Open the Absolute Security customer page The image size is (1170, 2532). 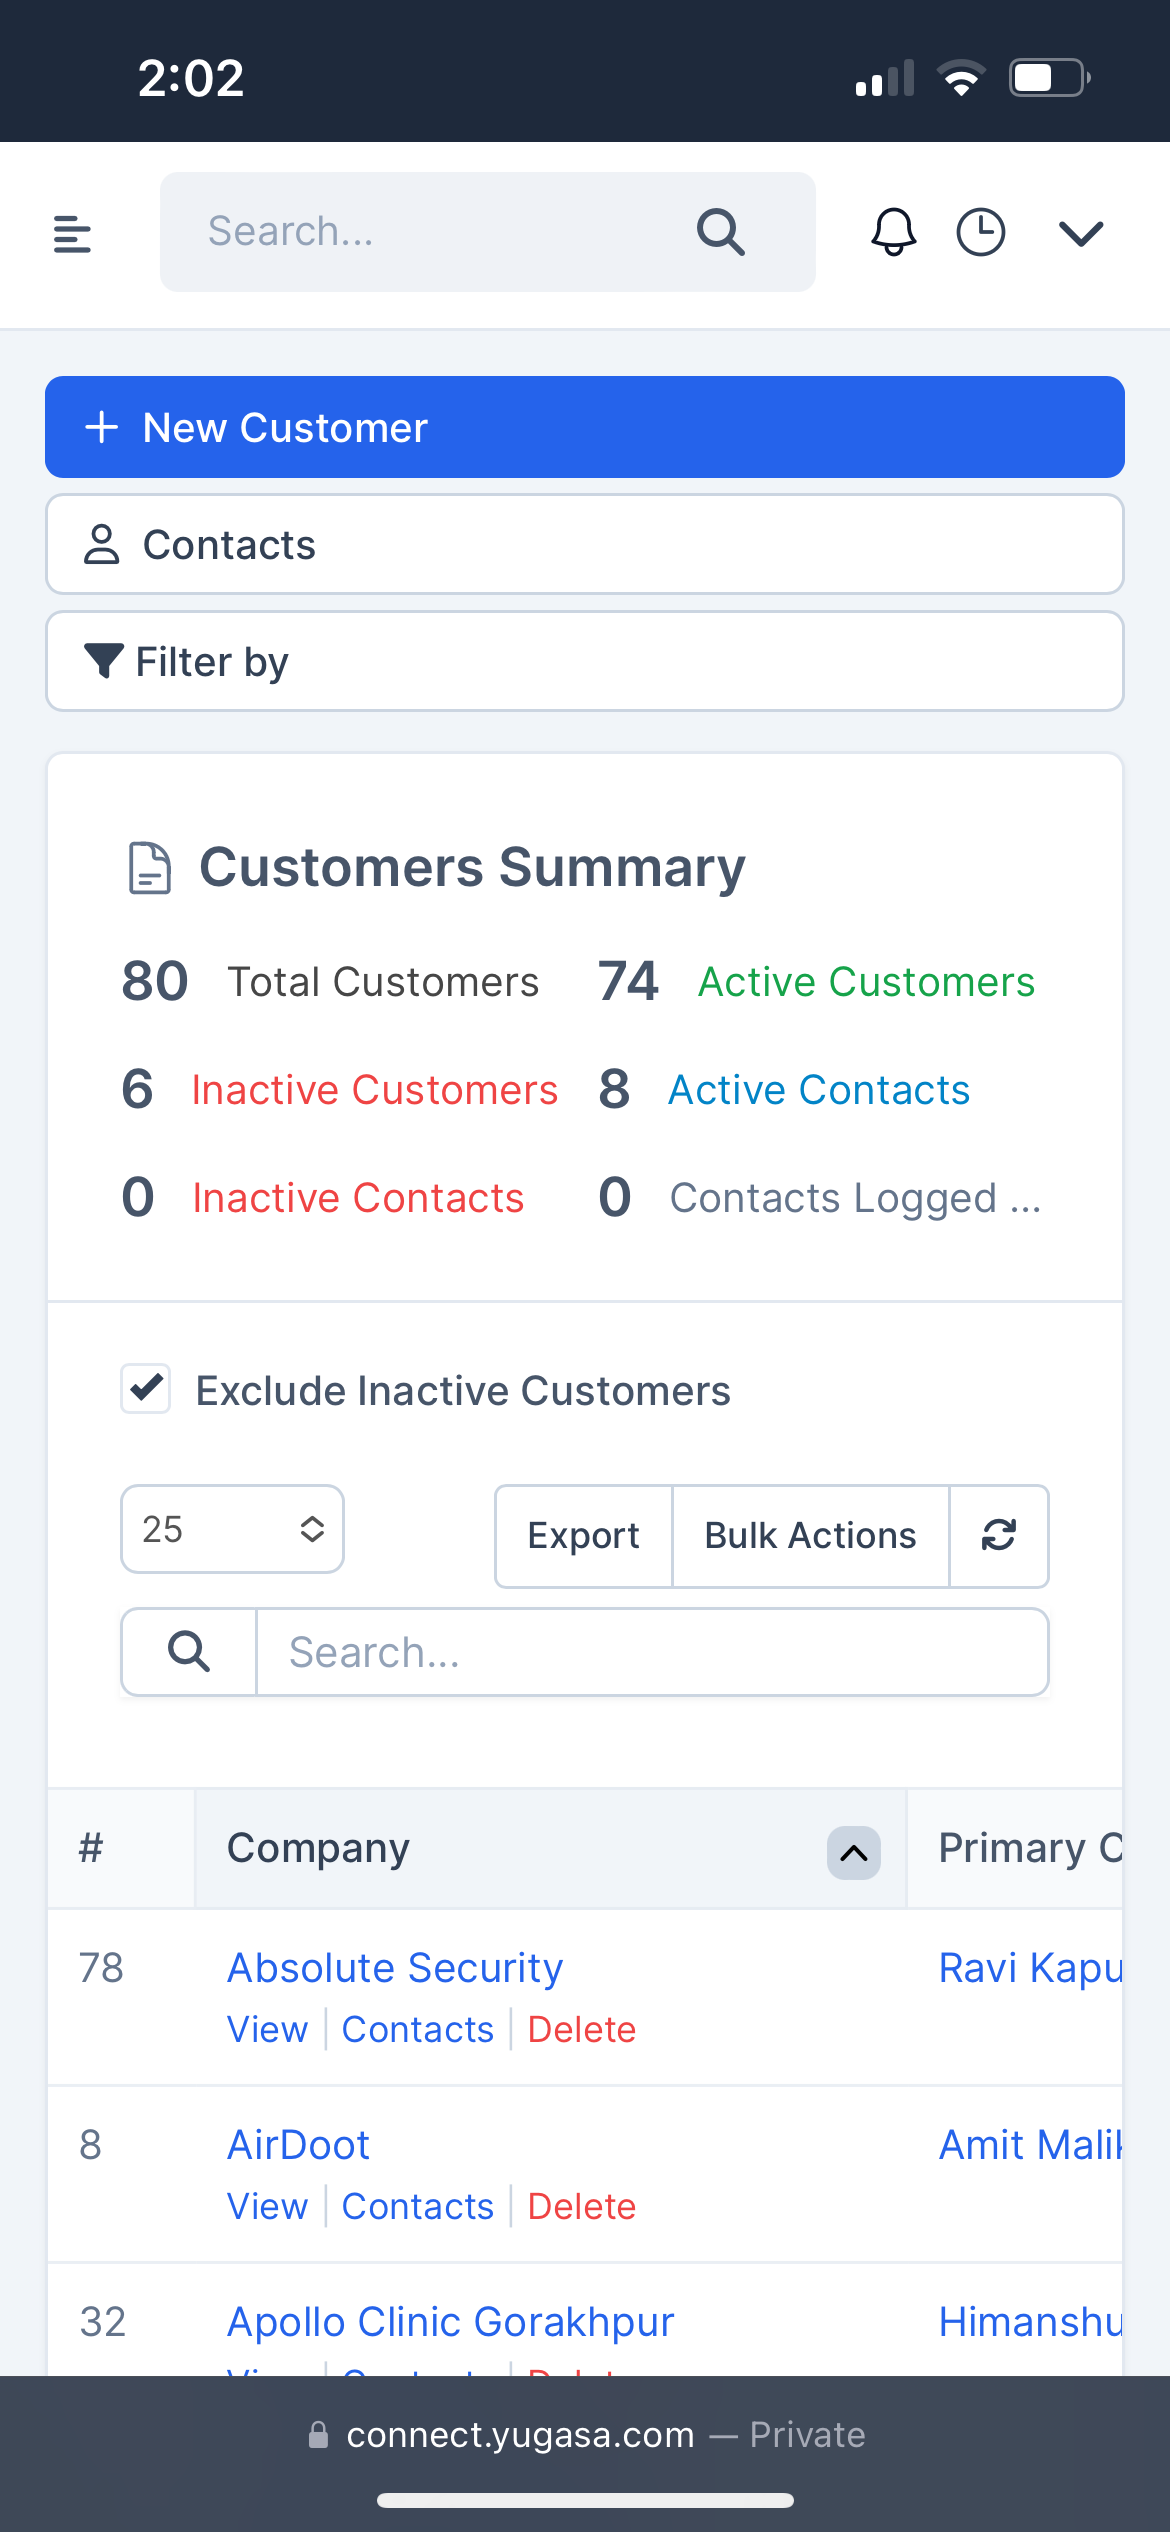click(394, 1967)
